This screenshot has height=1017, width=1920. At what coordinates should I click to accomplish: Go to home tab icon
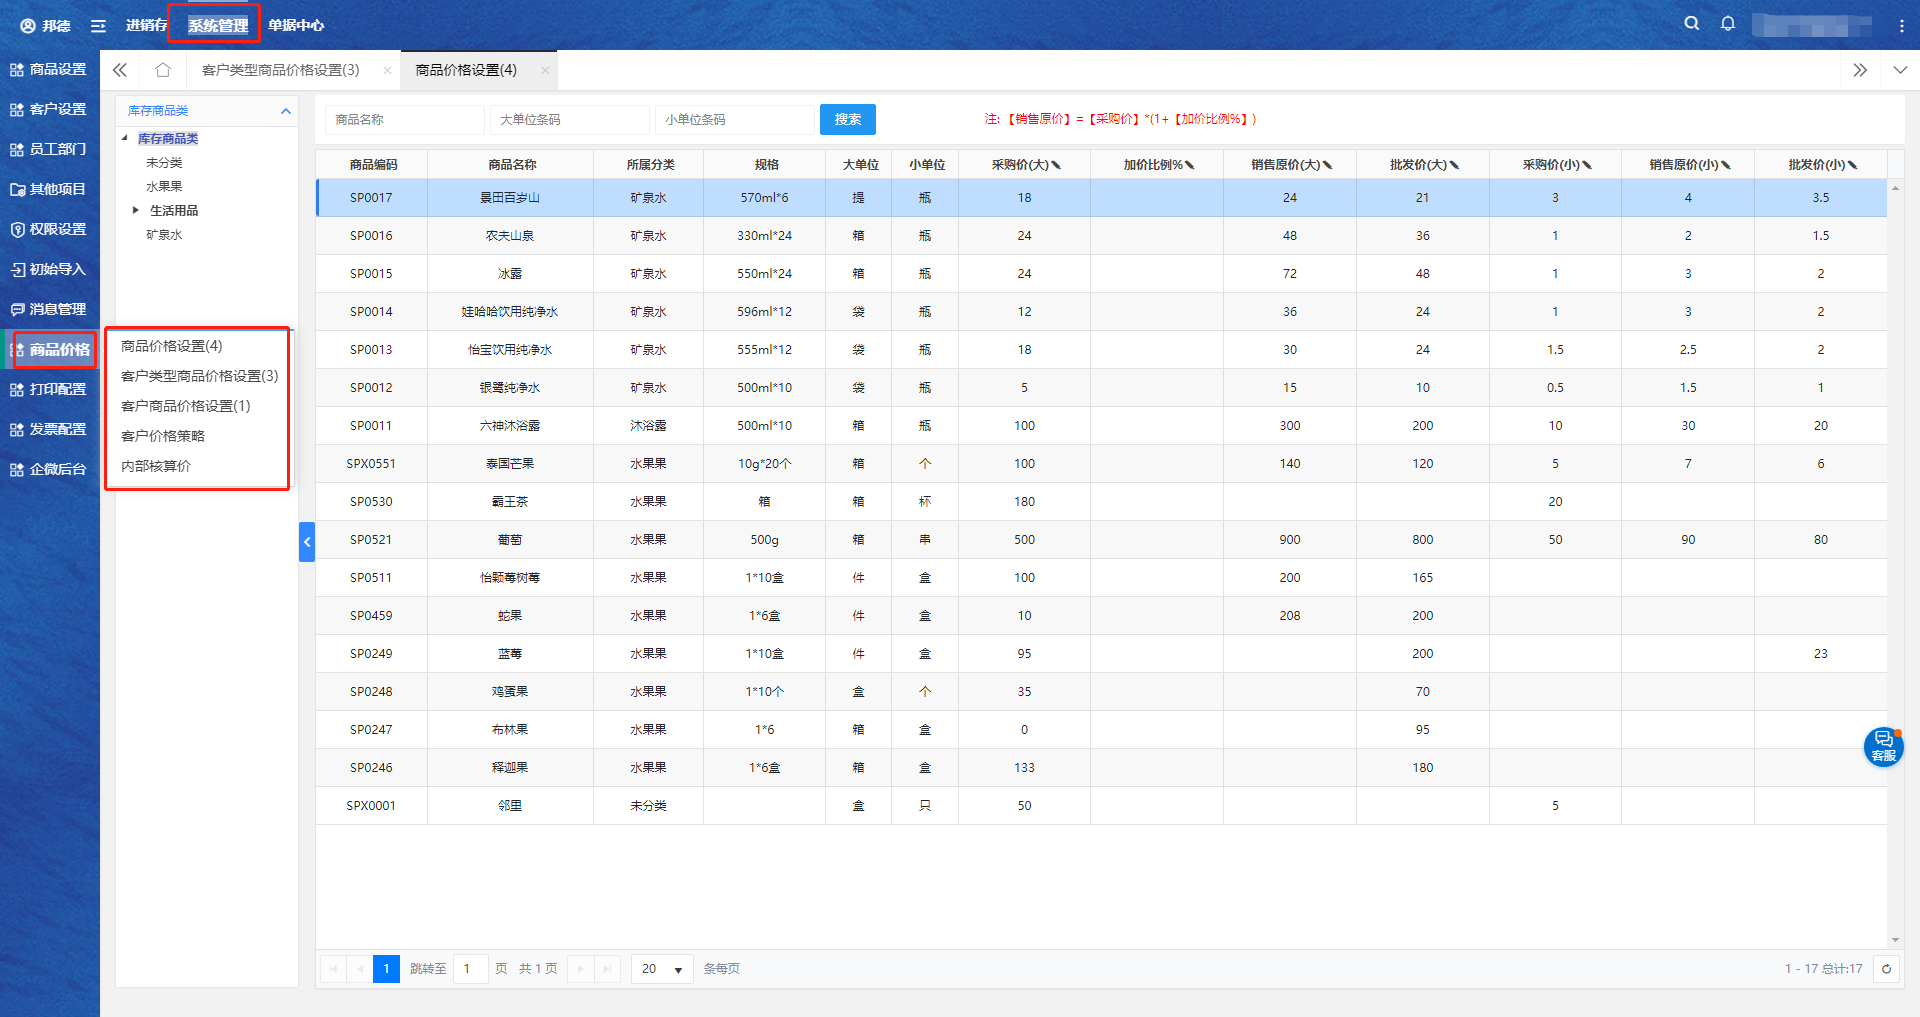[163, 70]
